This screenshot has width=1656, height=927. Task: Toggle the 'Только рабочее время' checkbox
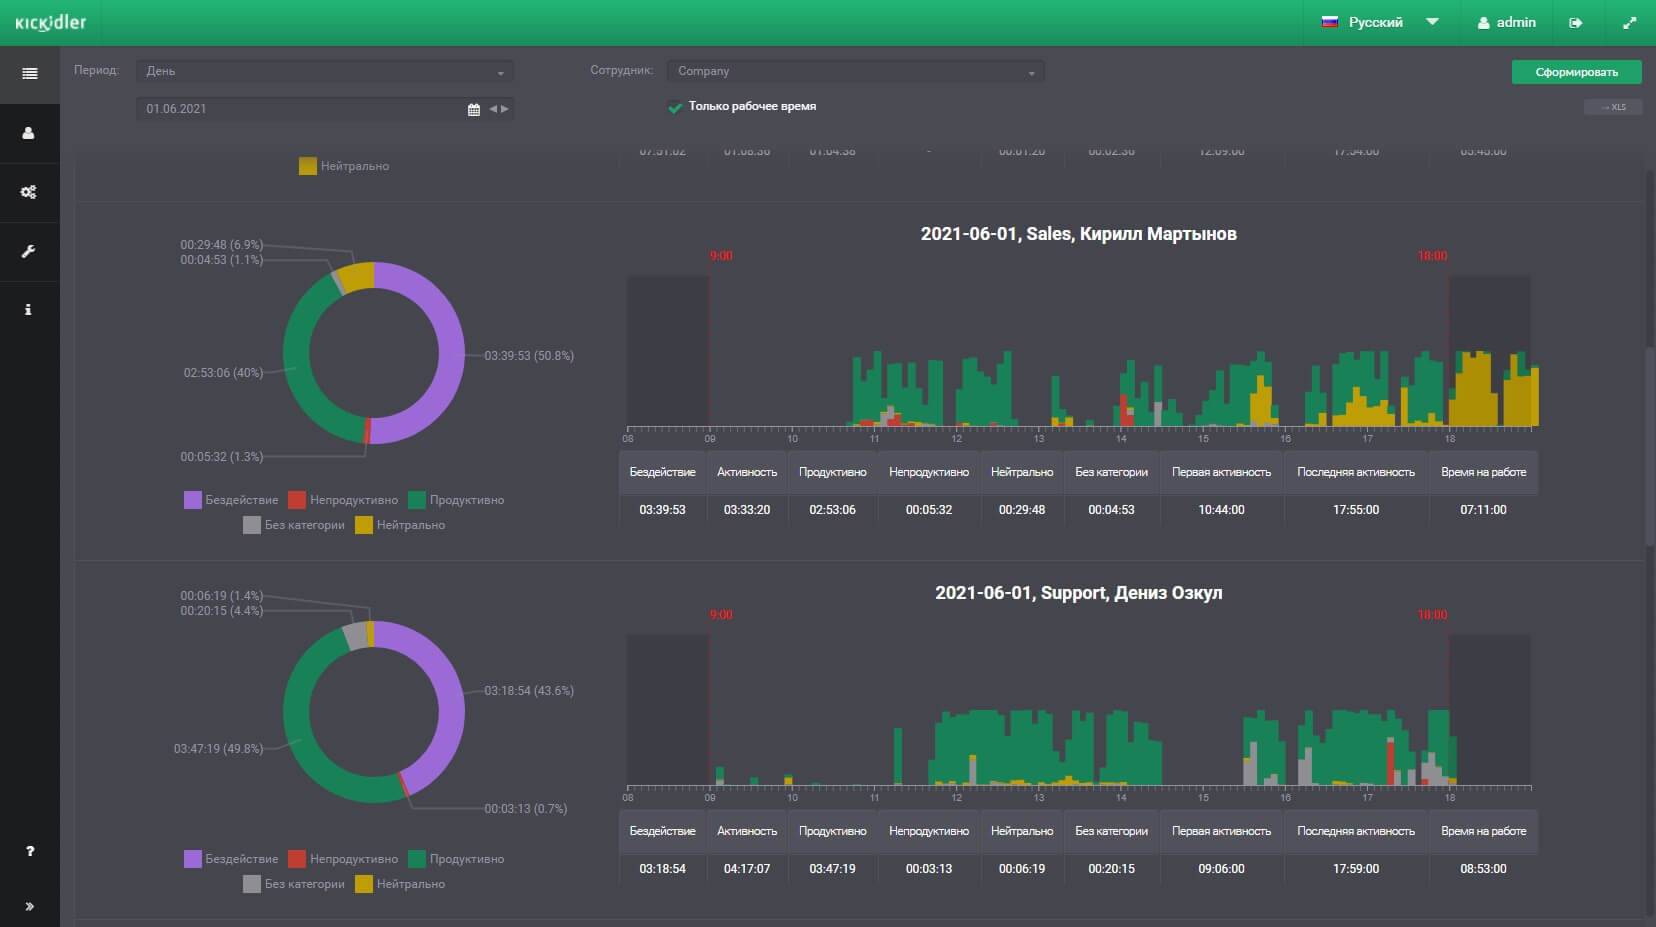[x=675, y=107]
